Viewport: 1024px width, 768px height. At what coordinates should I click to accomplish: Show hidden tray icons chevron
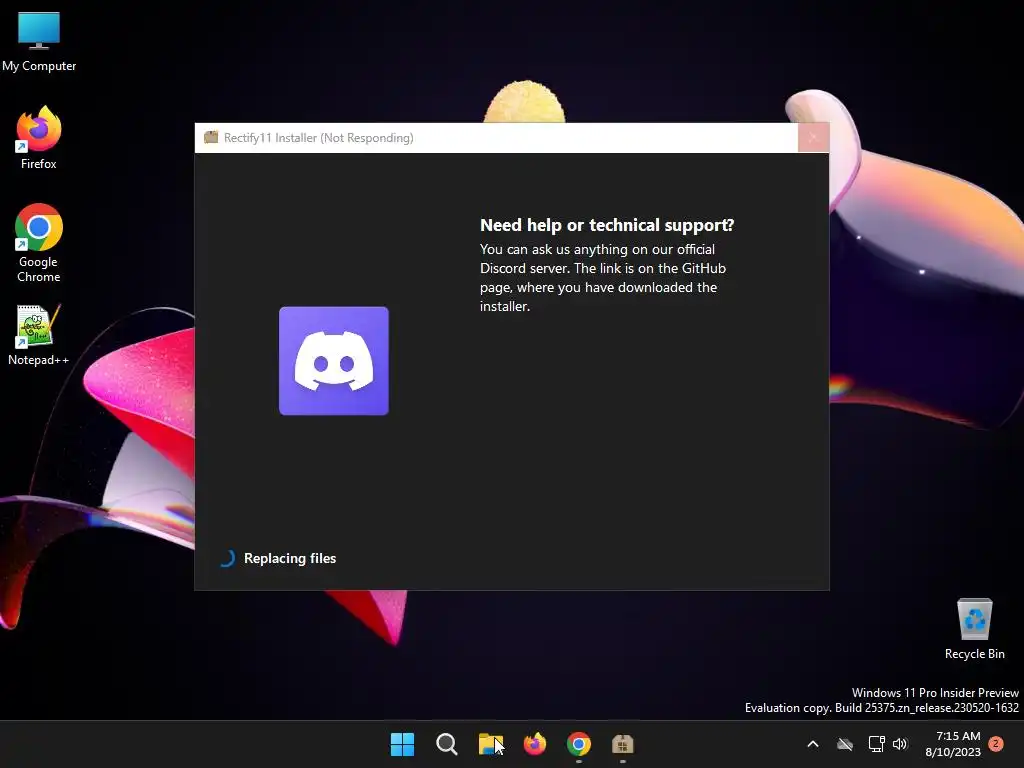coord(813,744)
